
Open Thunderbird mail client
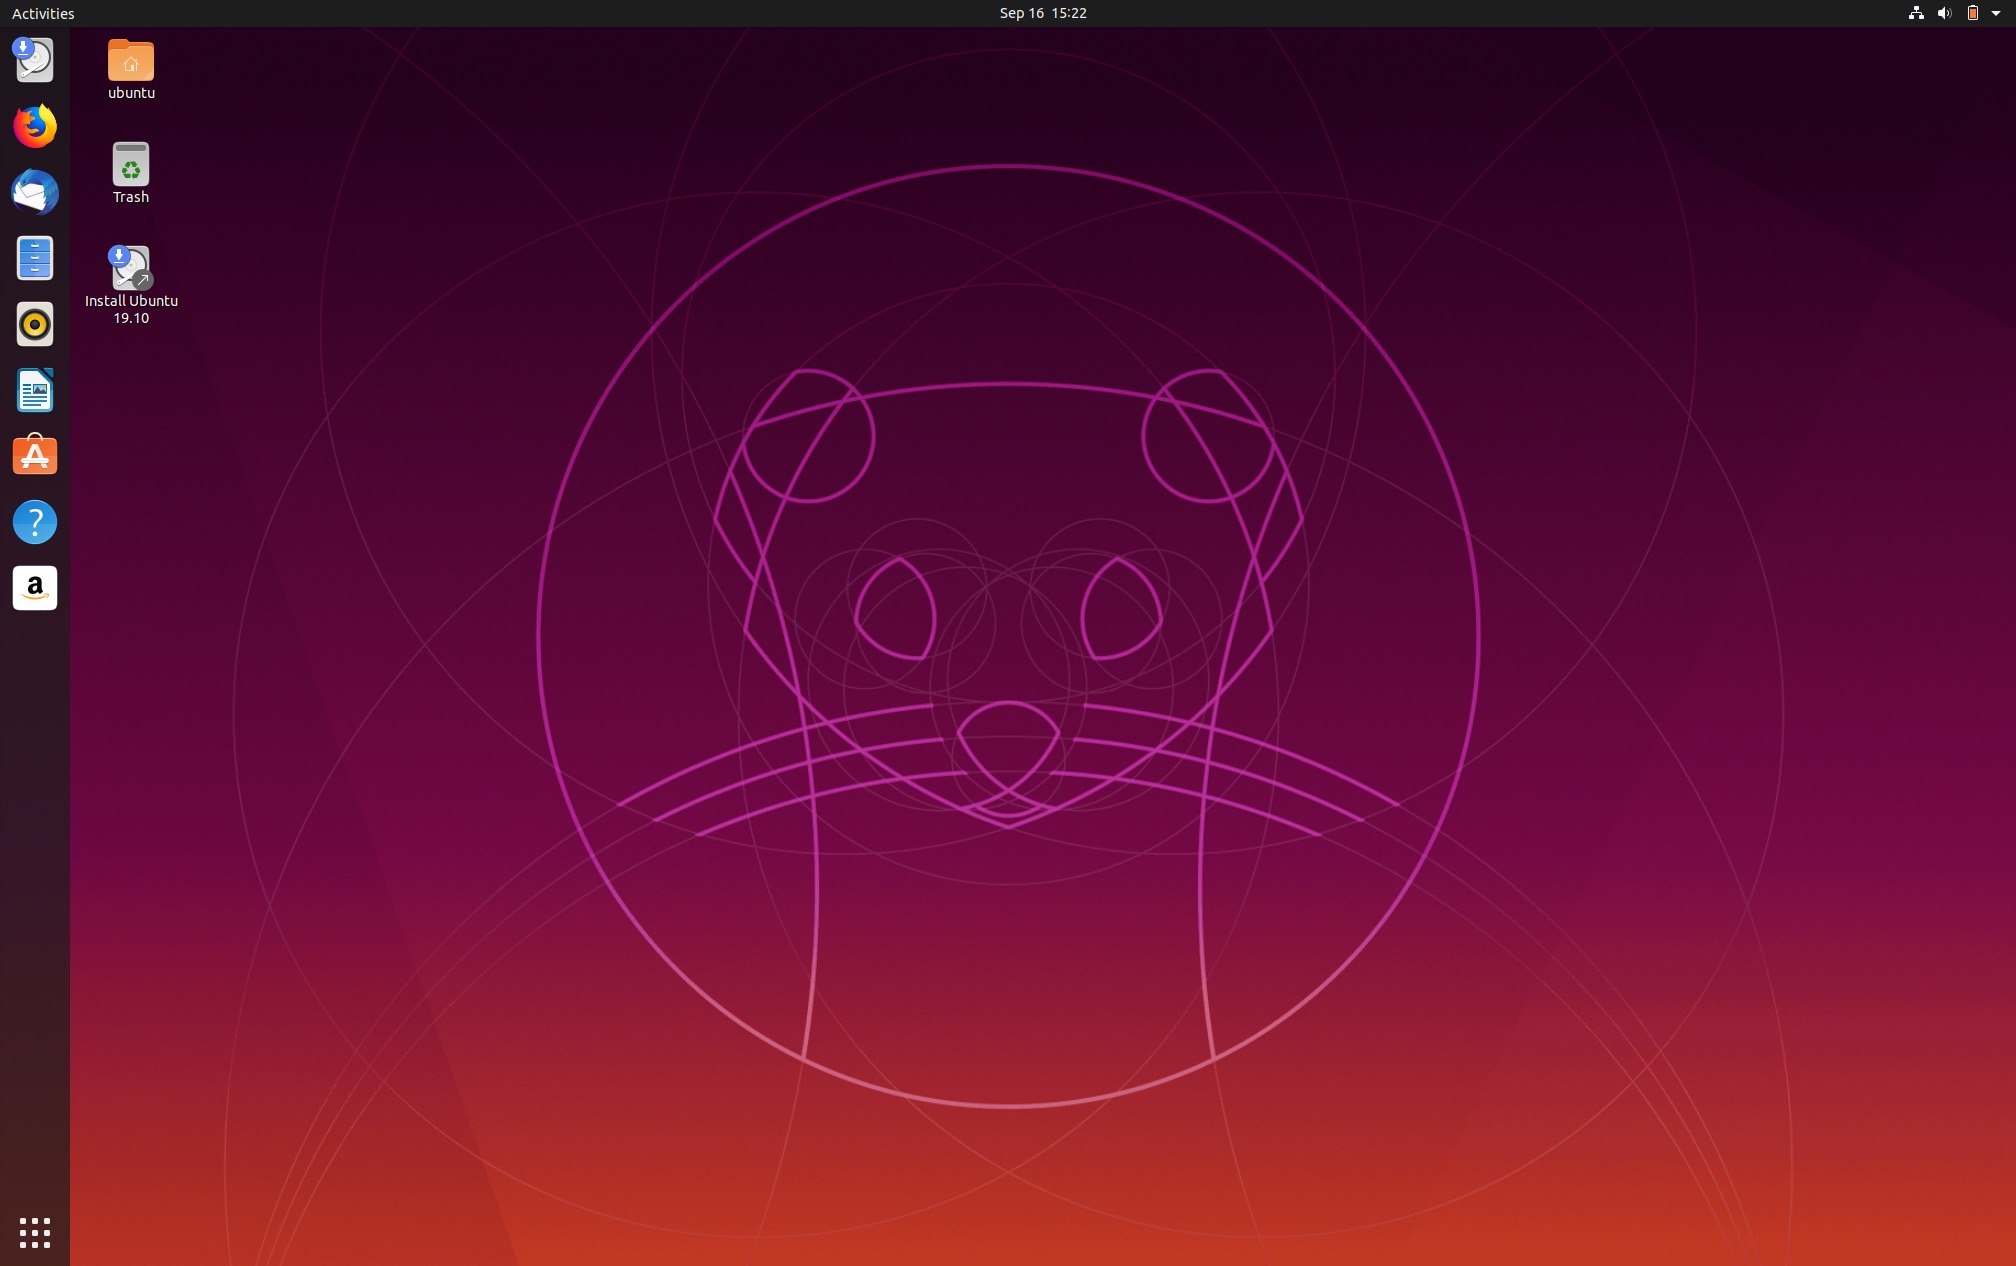point(35,192)
